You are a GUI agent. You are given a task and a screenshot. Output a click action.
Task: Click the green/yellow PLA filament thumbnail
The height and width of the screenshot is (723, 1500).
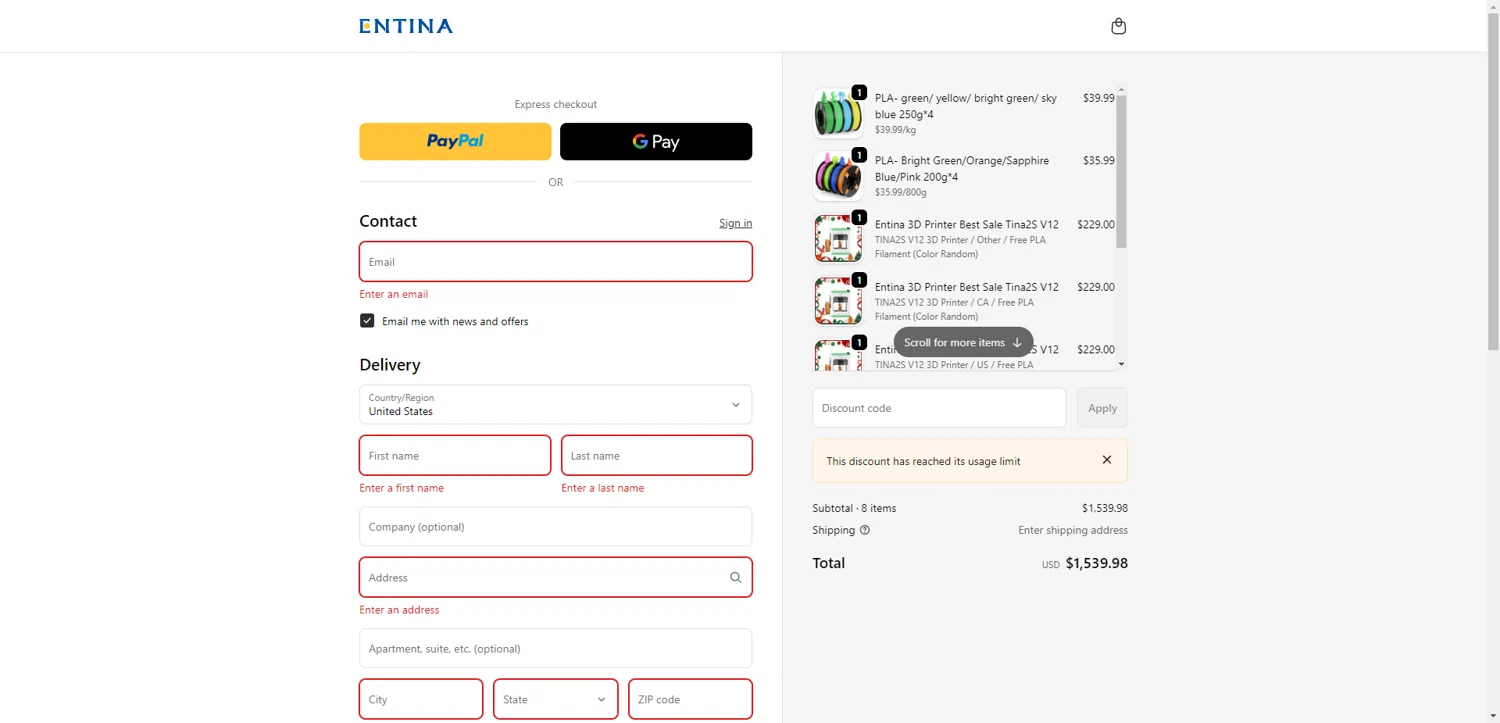tap(838, 113)
